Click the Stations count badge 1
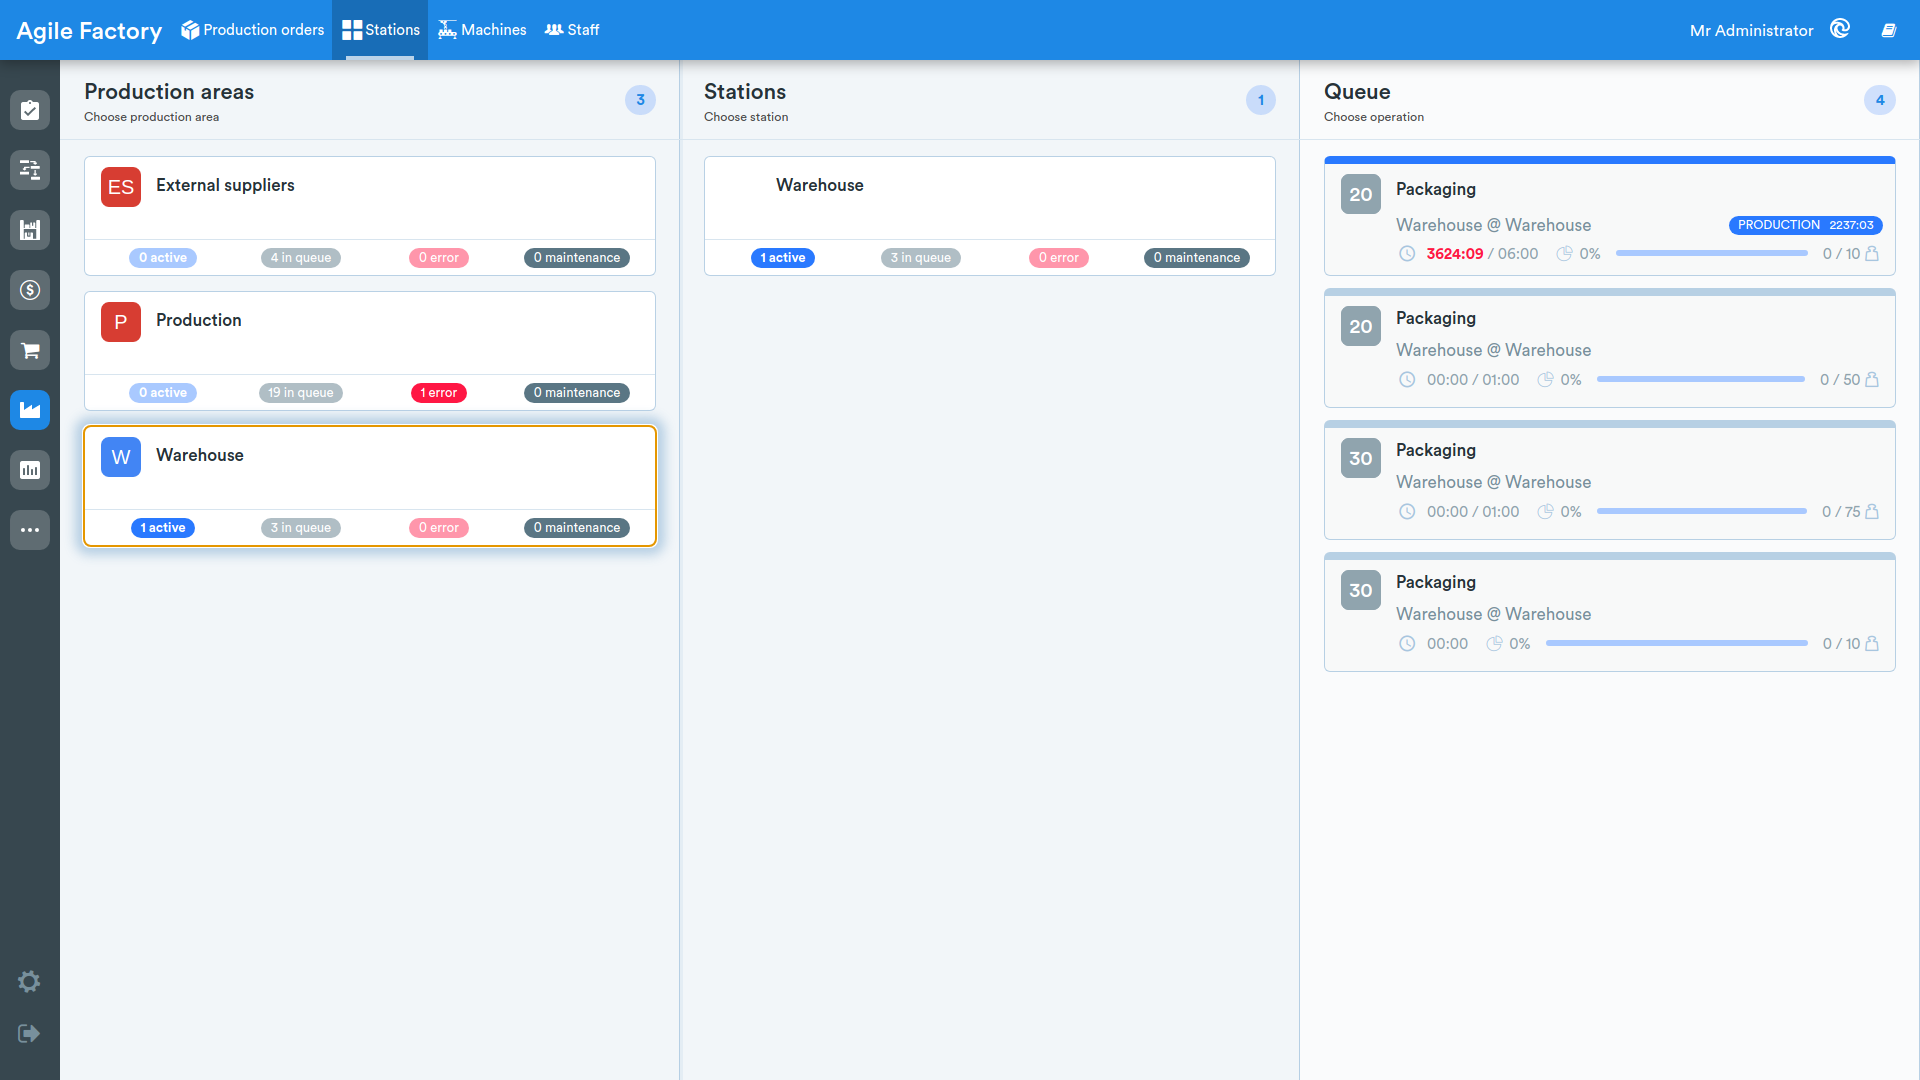 click(1261, 100)
